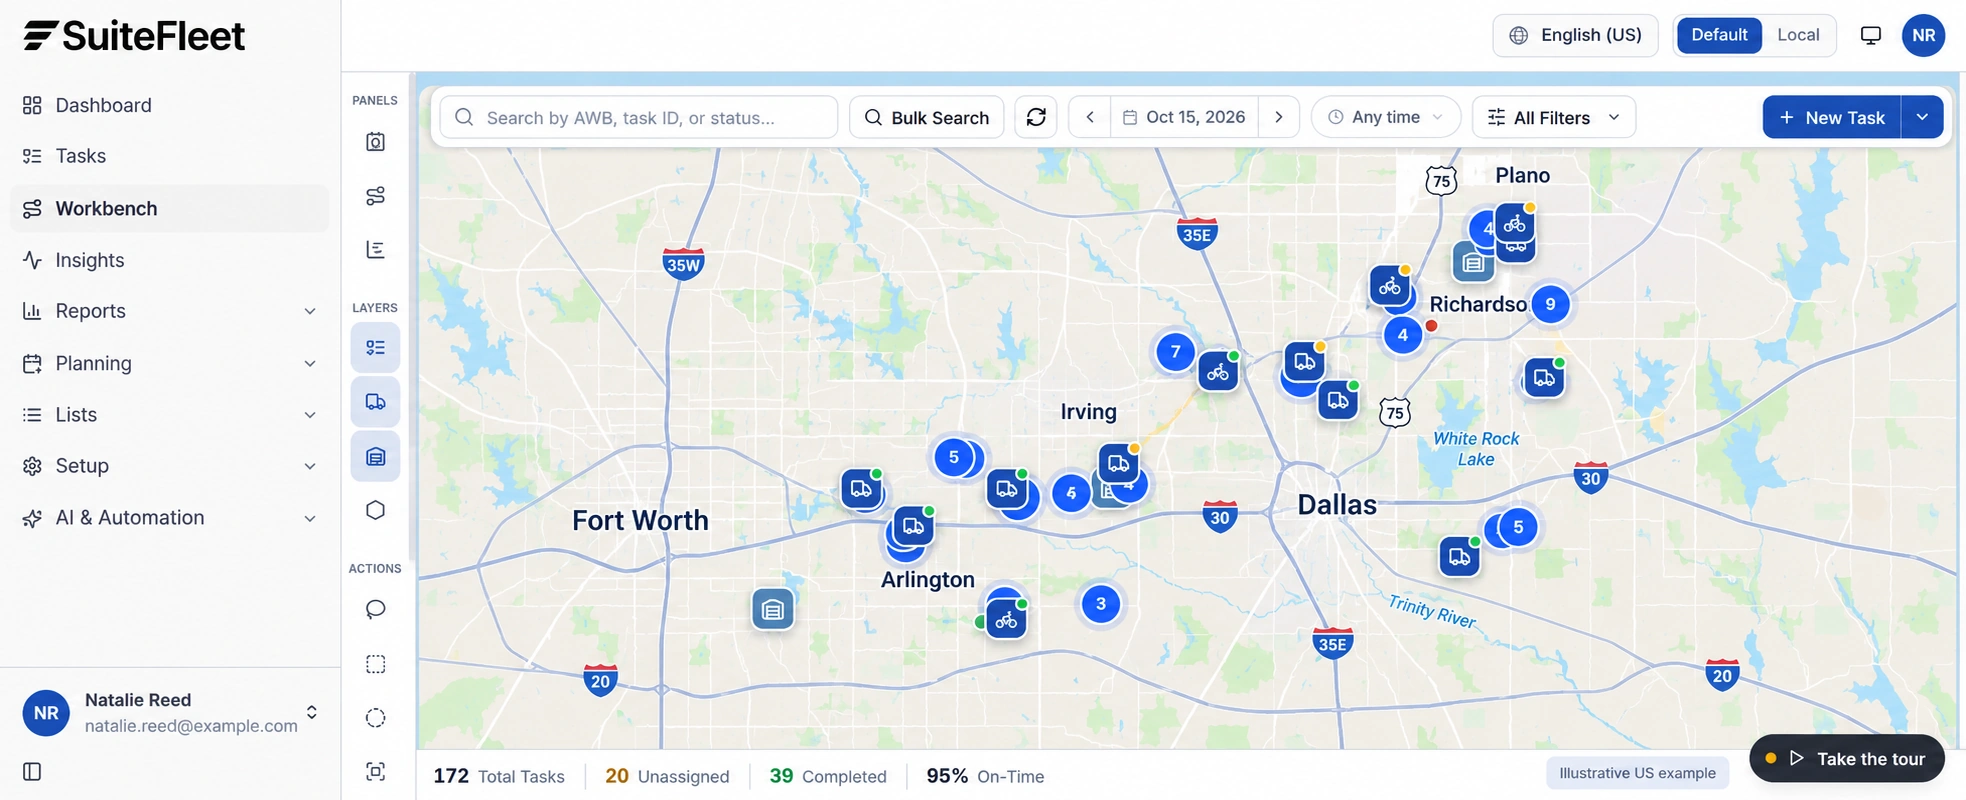Open the Any time dropdown
Image resolution: width=1966 pixels, height=800 pixels.
[1386, 117]
